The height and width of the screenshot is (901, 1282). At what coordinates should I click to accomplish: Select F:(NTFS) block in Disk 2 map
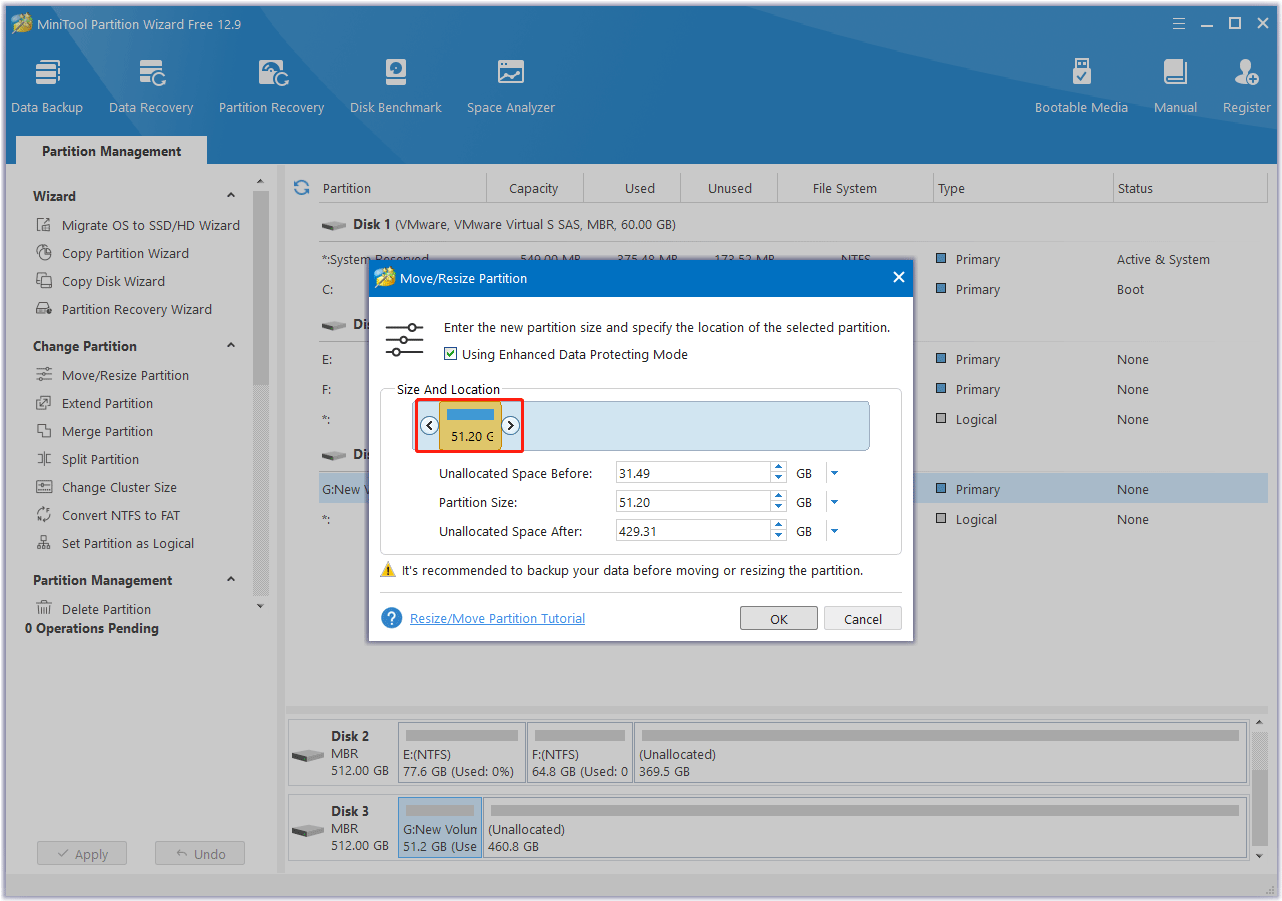[580, 753]
